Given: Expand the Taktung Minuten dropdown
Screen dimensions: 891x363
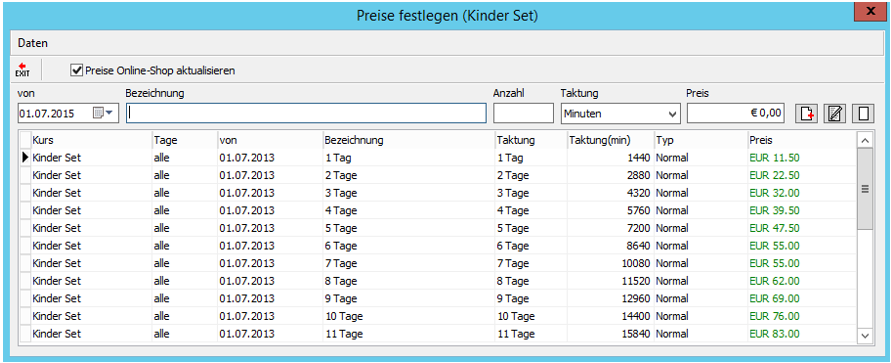Looking at the screenshot, I should tap(672, 114).
